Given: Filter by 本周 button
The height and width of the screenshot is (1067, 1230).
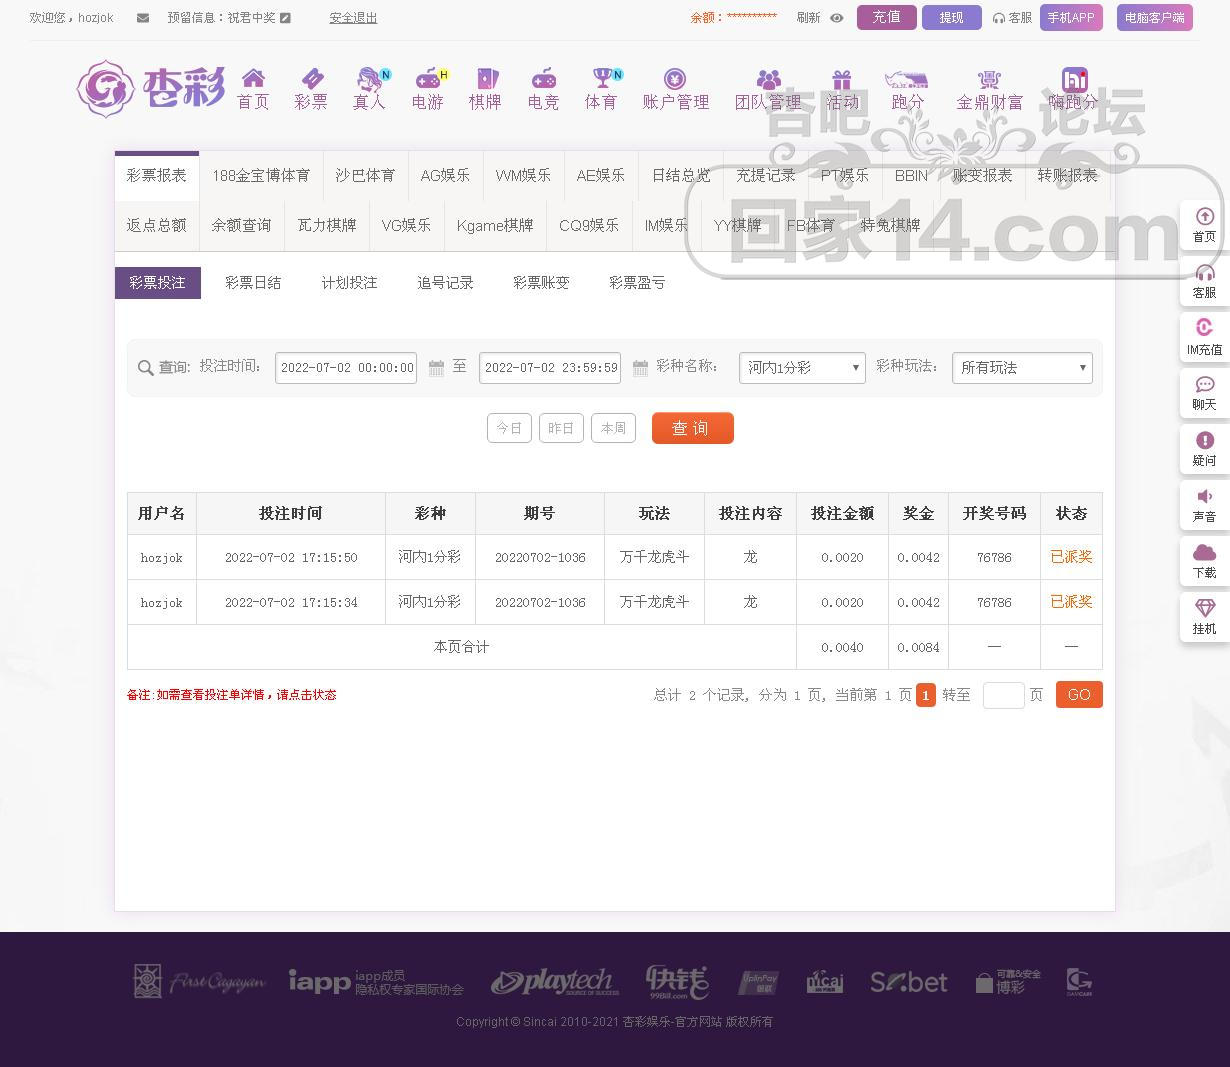Looking at the screenshot, I should pyautogui.click(x=613, y=428).
